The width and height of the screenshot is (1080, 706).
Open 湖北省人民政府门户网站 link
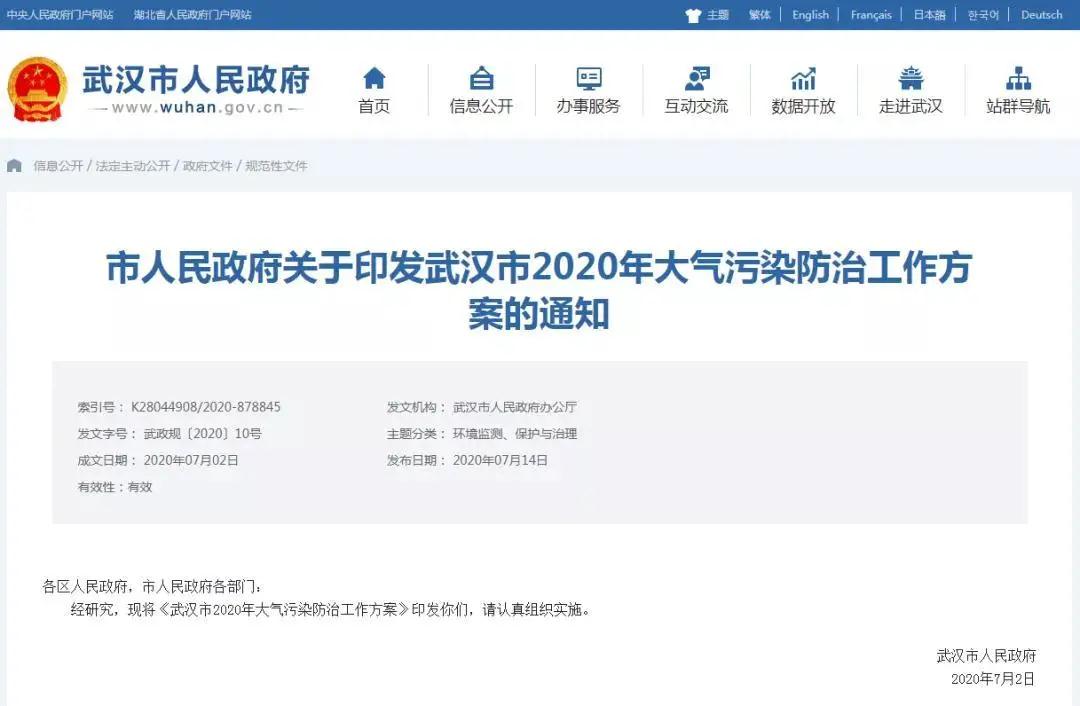(x=192, y=15)
